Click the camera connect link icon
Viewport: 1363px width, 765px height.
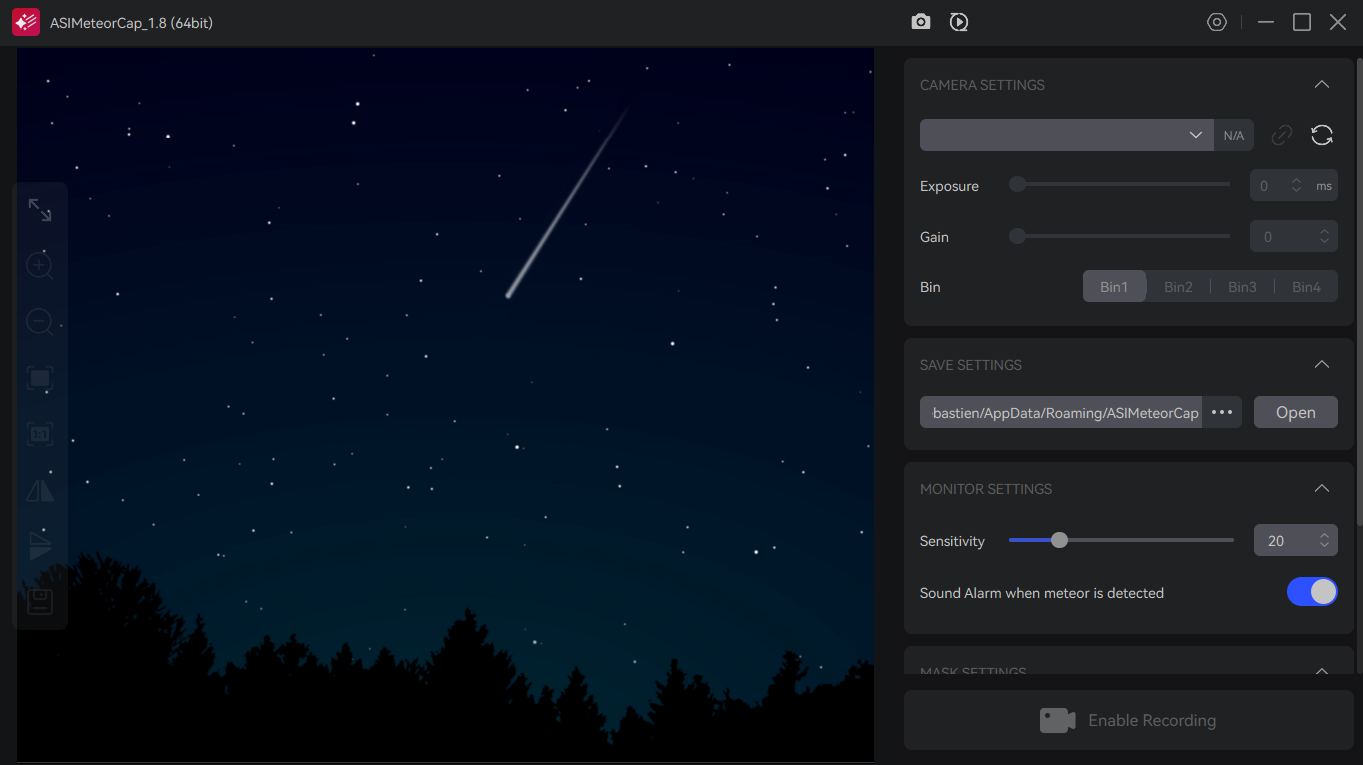point(1282,135)
